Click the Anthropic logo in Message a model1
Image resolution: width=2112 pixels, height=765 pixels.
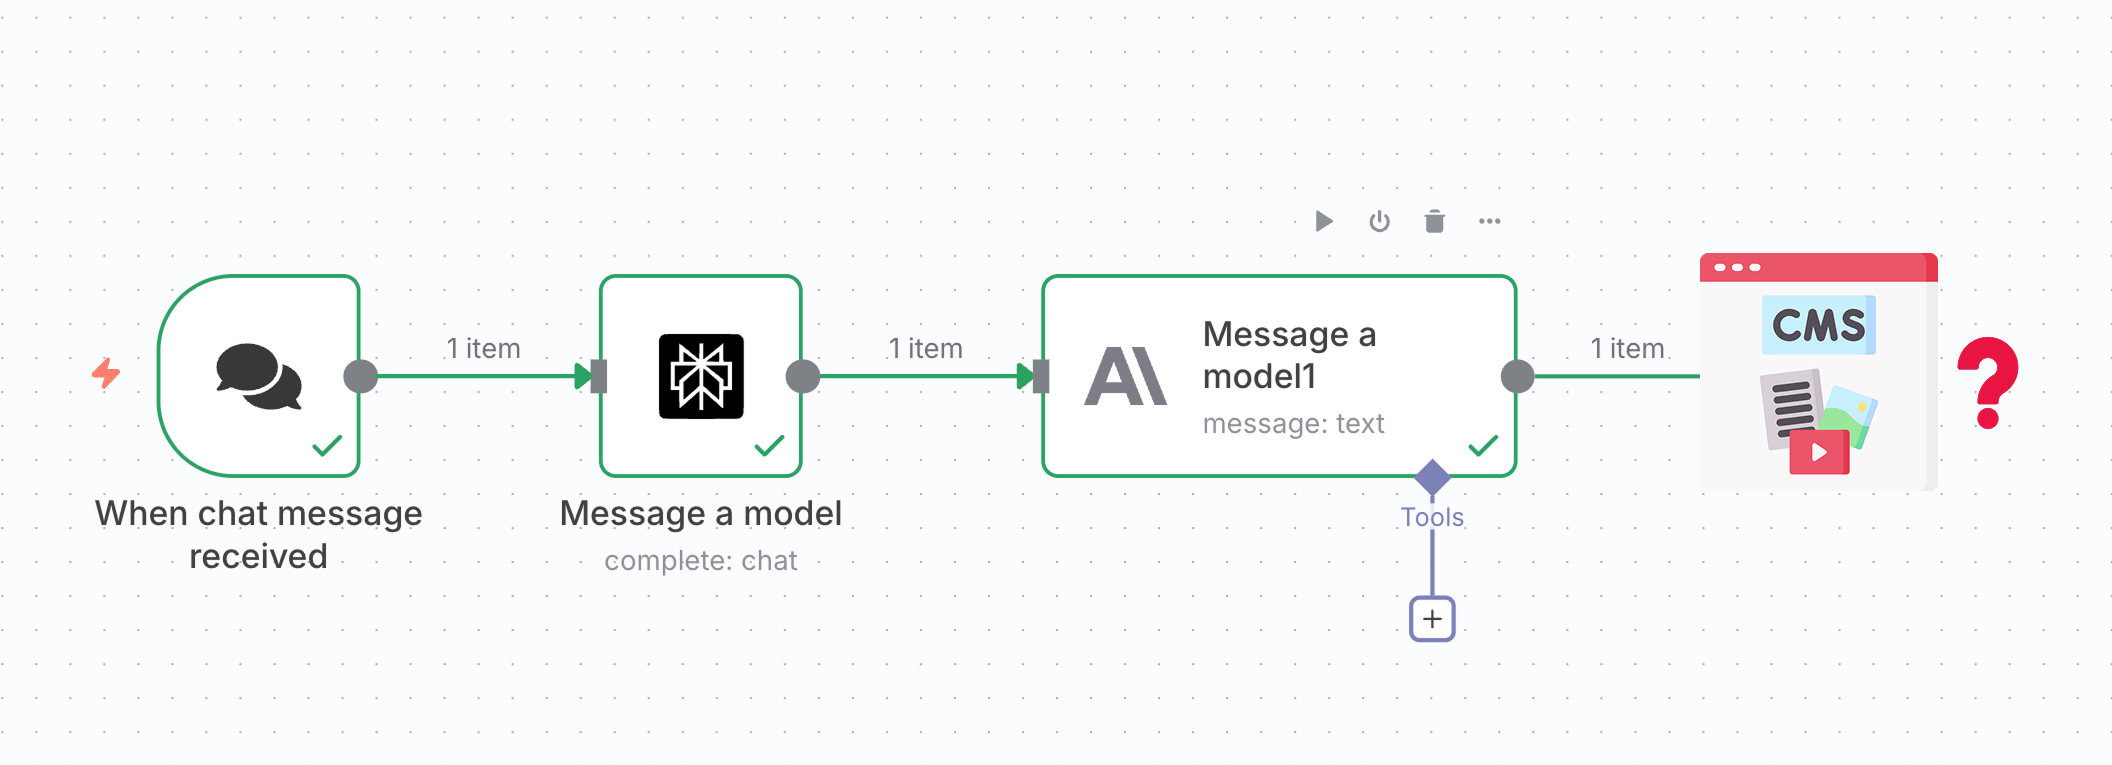[x=1125, y=377]
